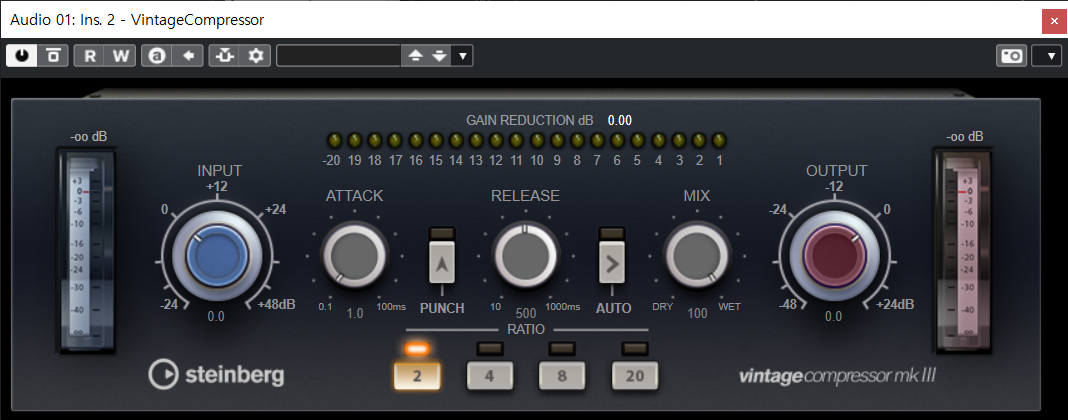Toggle the plug-in activate power button
The image size is (1068, 420).
pos(21,56)
